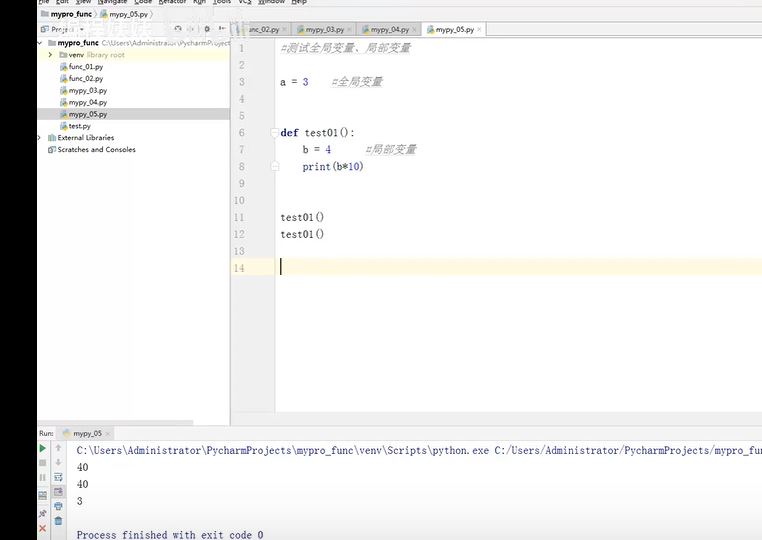Open the Tools menu
The height and width of the screenshot is (540, 762).
coord(222,2)
